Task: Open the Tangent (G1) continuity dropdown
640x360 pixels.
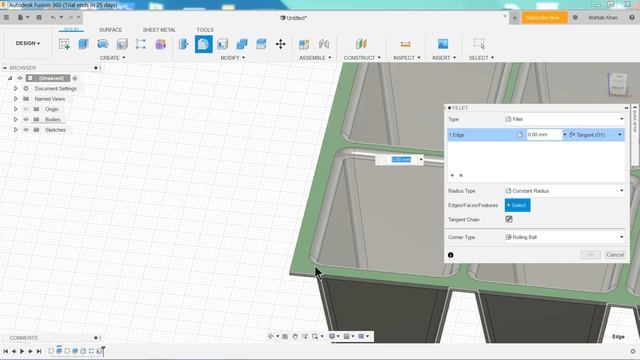Action: [x=596, y=135]
